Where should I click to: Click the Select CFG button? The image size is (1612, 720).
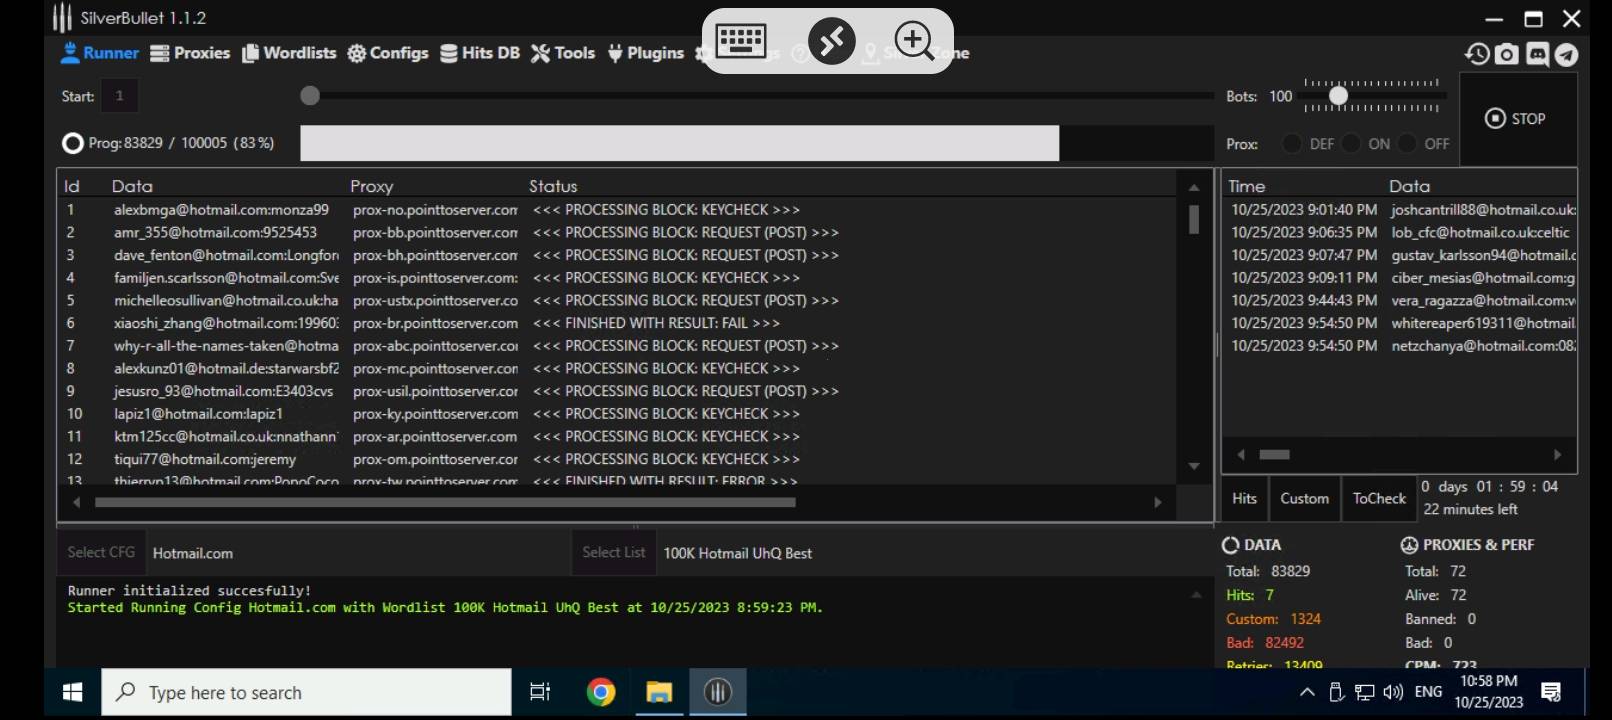[x=101, y=552]
